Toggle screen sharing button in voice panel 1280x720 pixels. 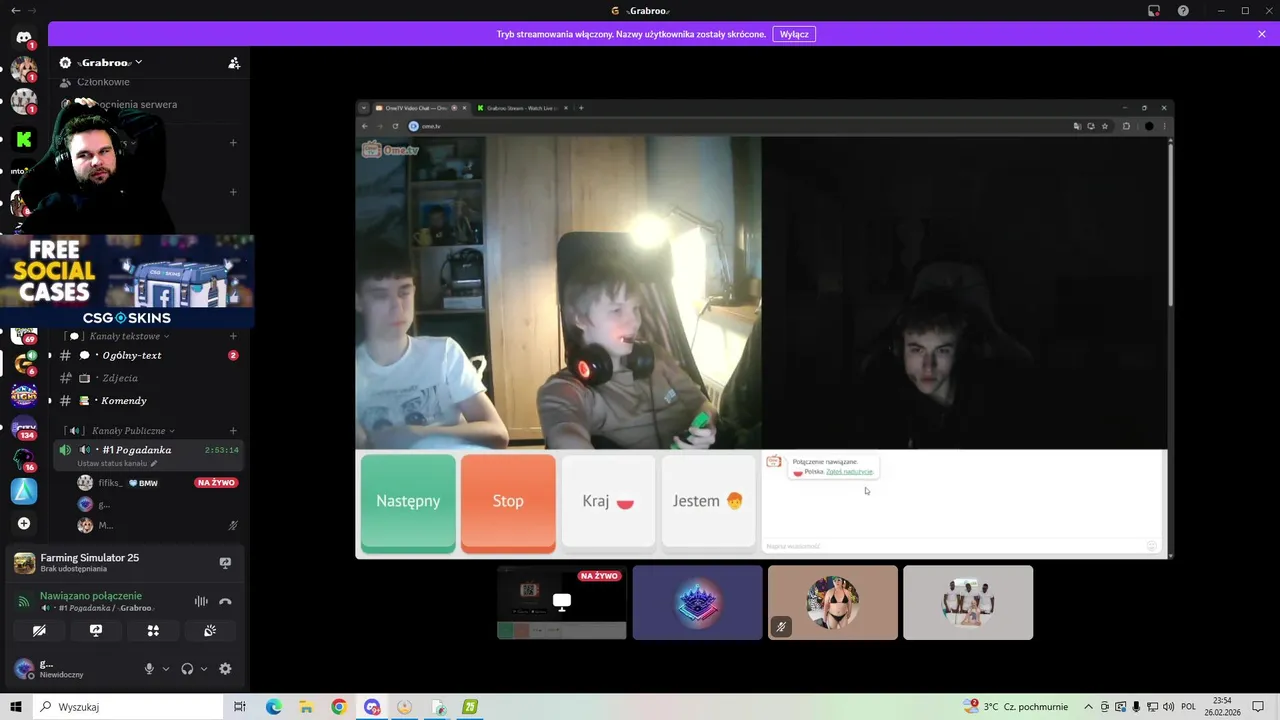[x=96, y=631]
